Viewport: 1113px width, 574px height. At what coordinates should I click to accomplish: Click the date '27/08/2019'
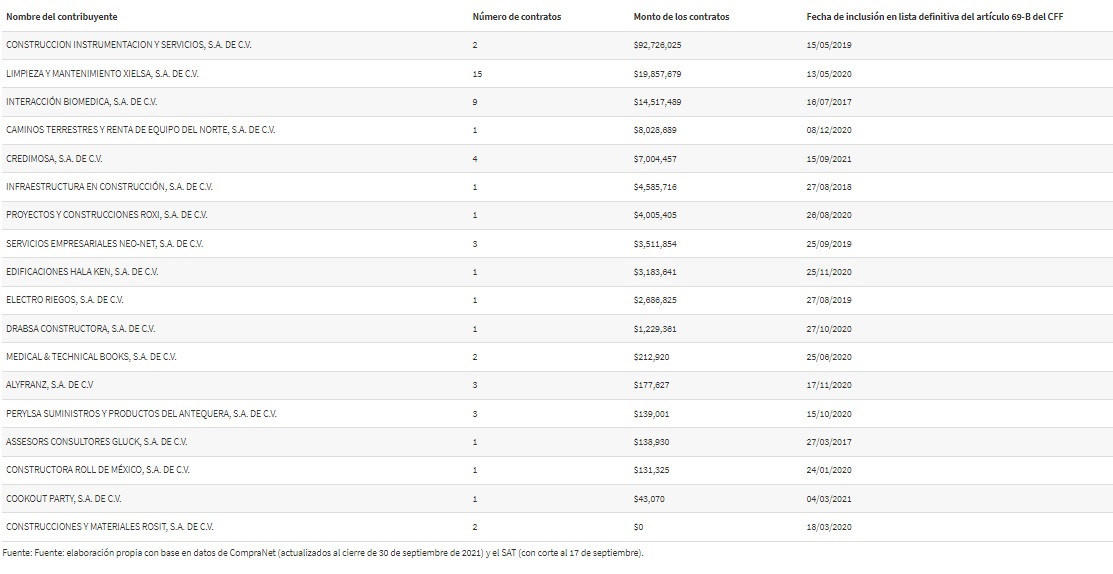(x=829, y=300)
